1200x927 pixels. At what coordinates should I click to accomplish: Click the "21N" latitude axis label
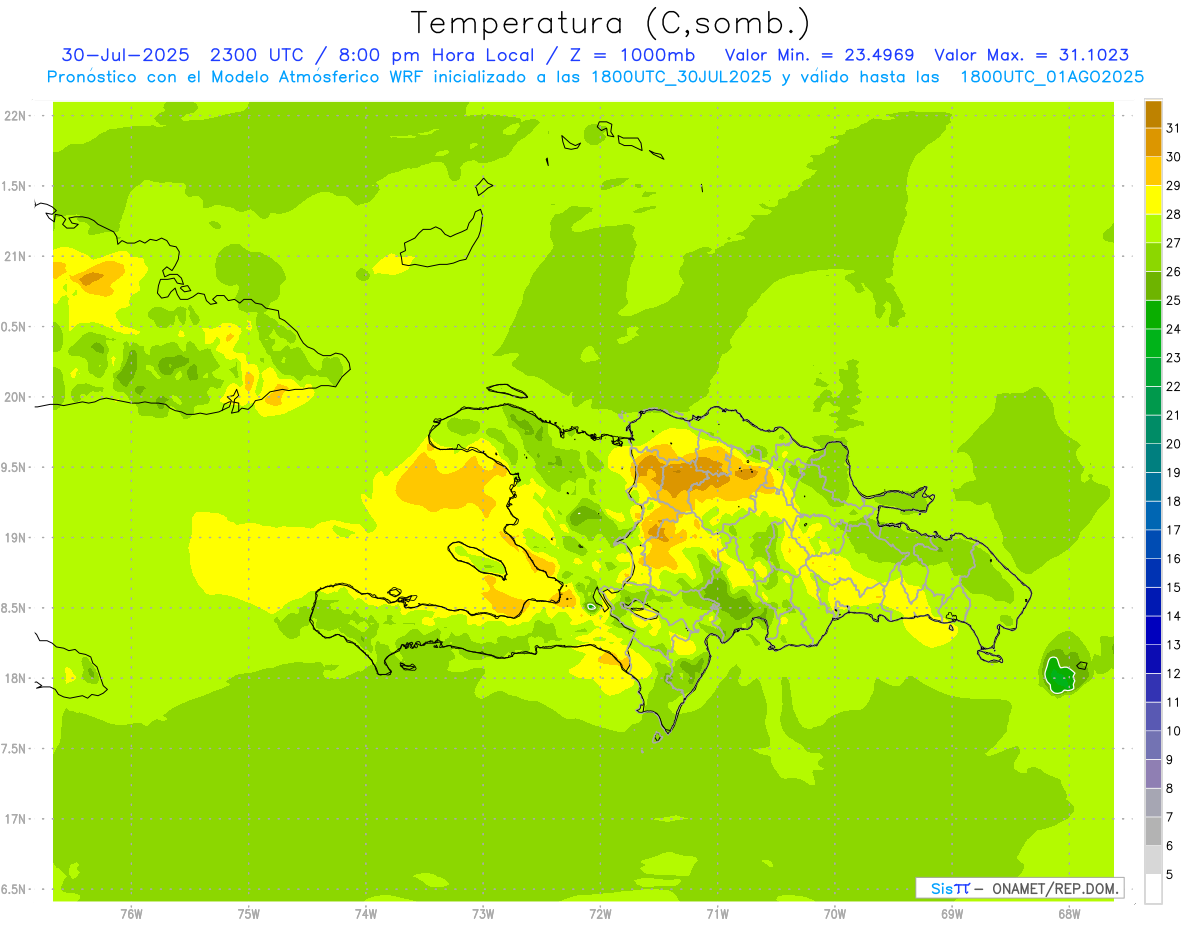coord(15,256)
